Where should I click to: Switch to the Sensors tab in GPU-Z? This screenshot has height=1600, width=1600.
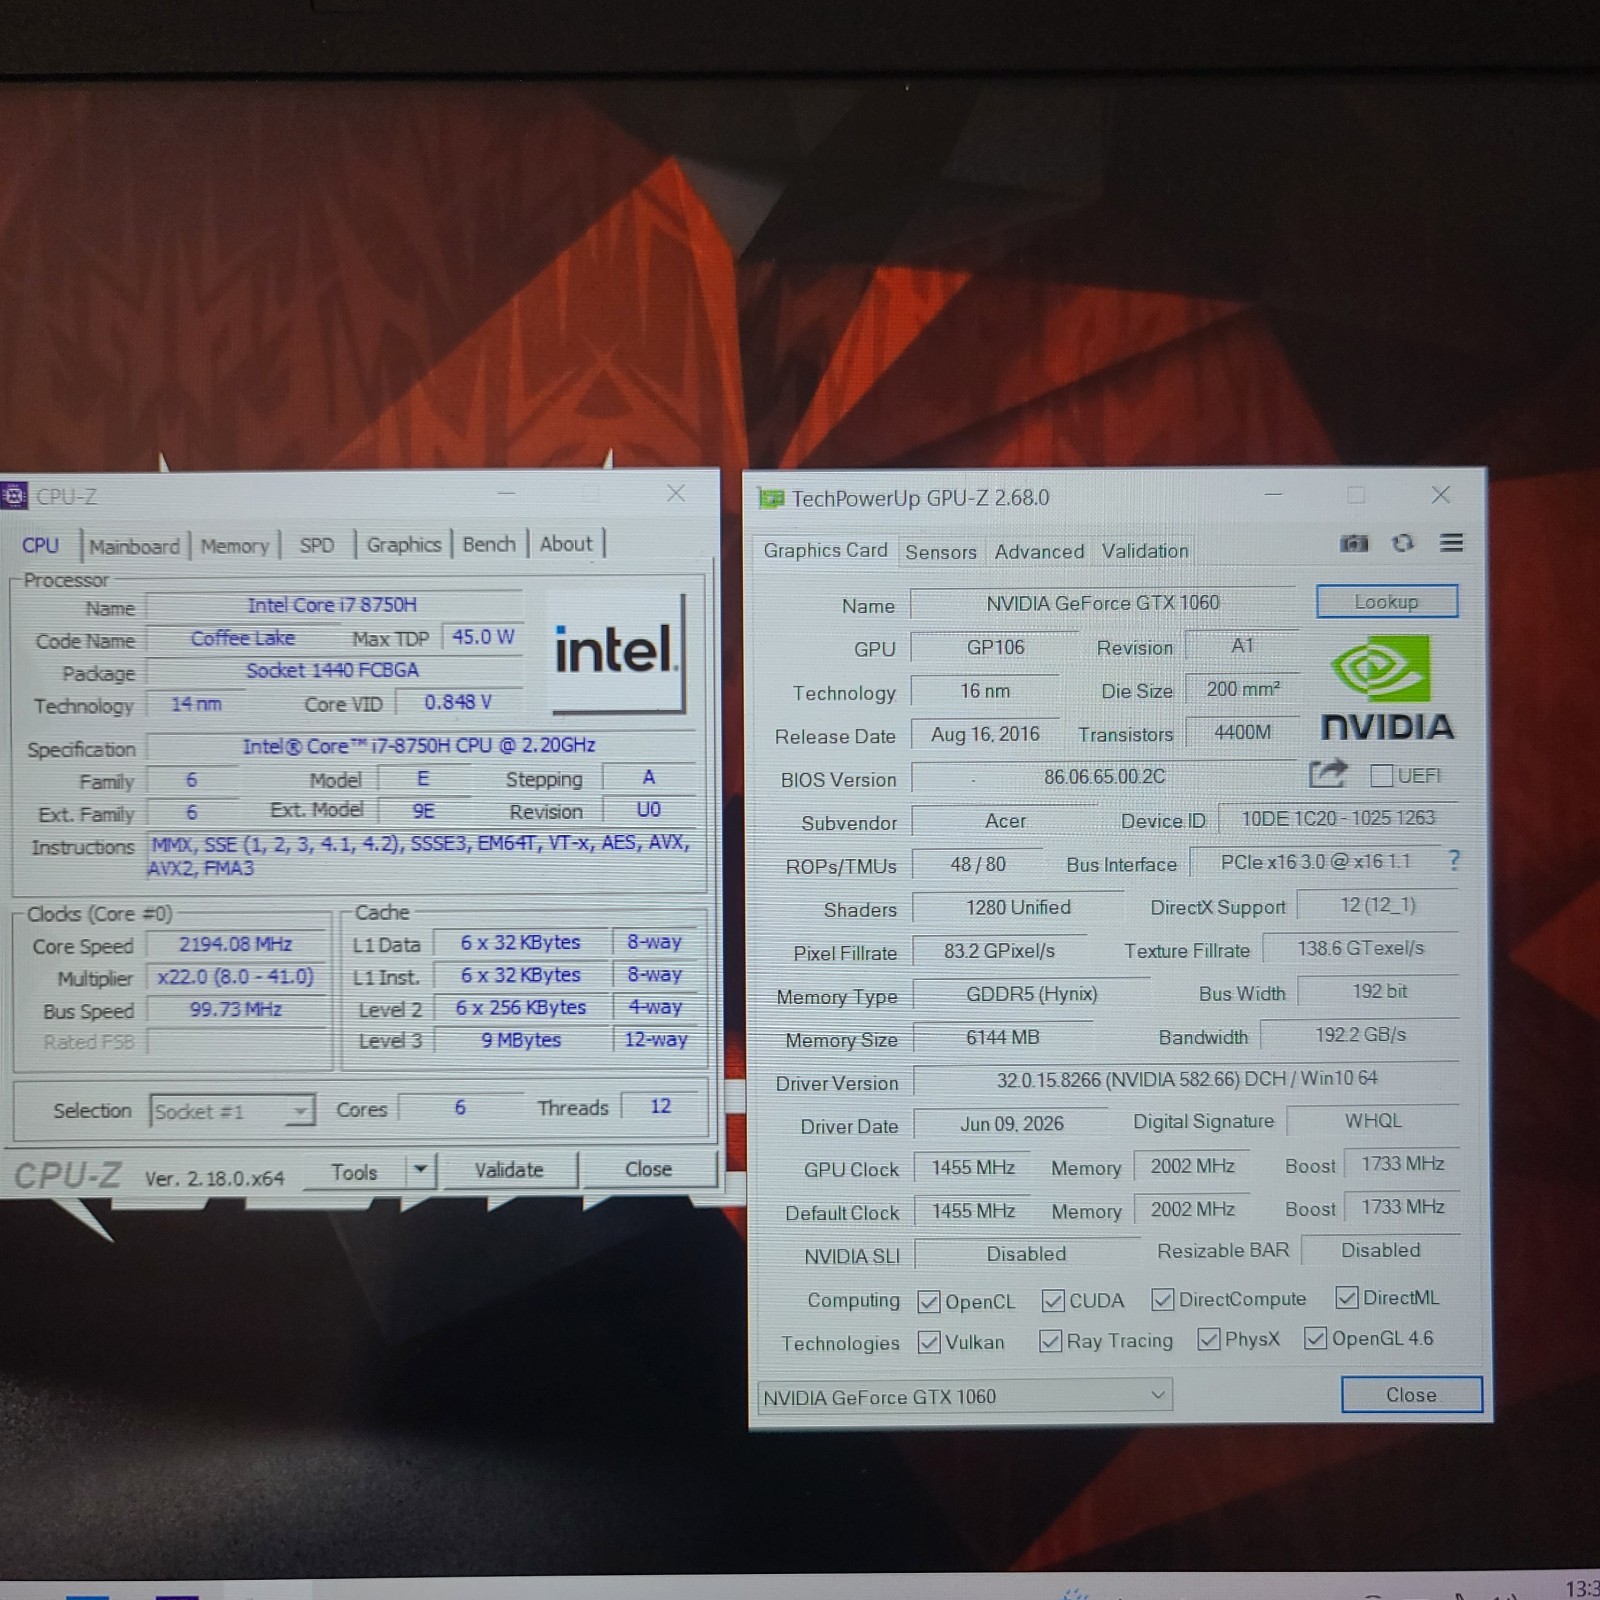coord(941,552)
